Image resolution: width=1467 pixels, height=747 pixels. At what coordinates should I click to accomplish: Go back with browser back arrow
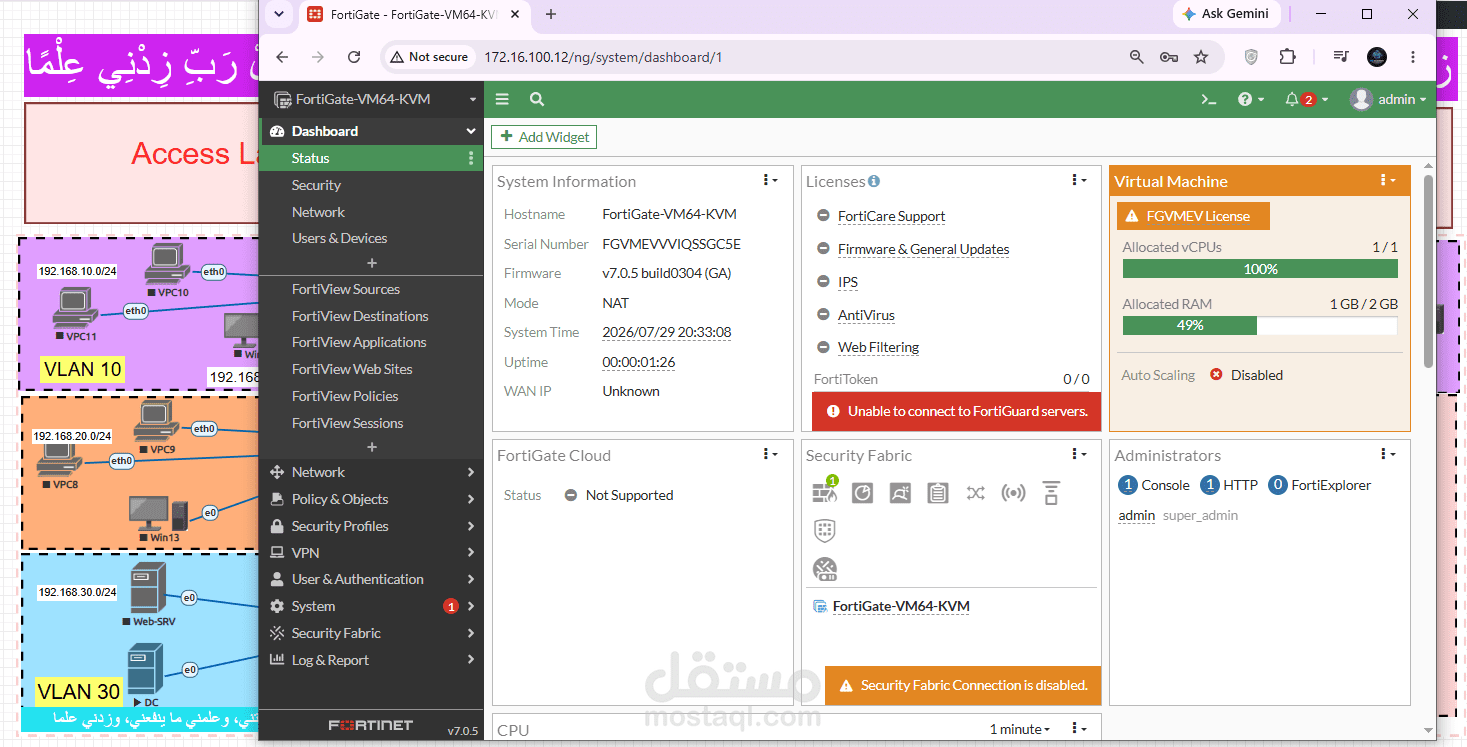(x=282, y=57)
